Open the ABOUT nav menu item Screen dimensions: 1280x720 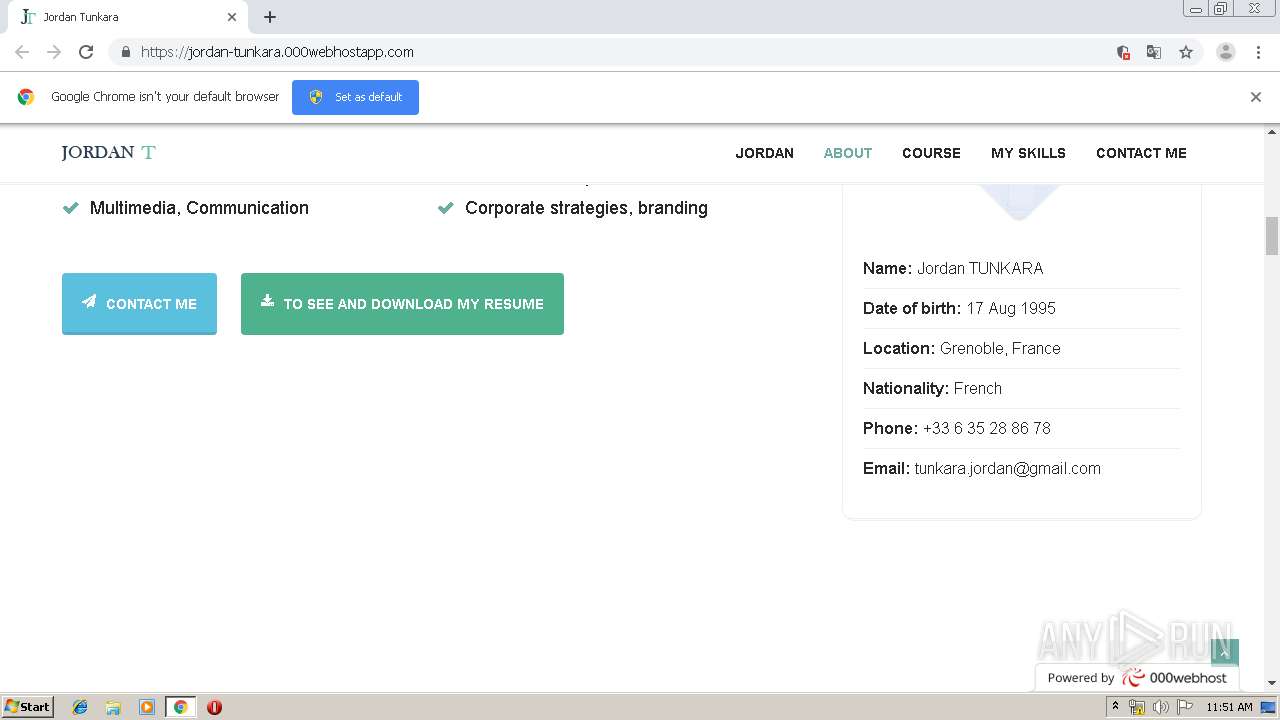pyautogui.click(x=847, y=153)
